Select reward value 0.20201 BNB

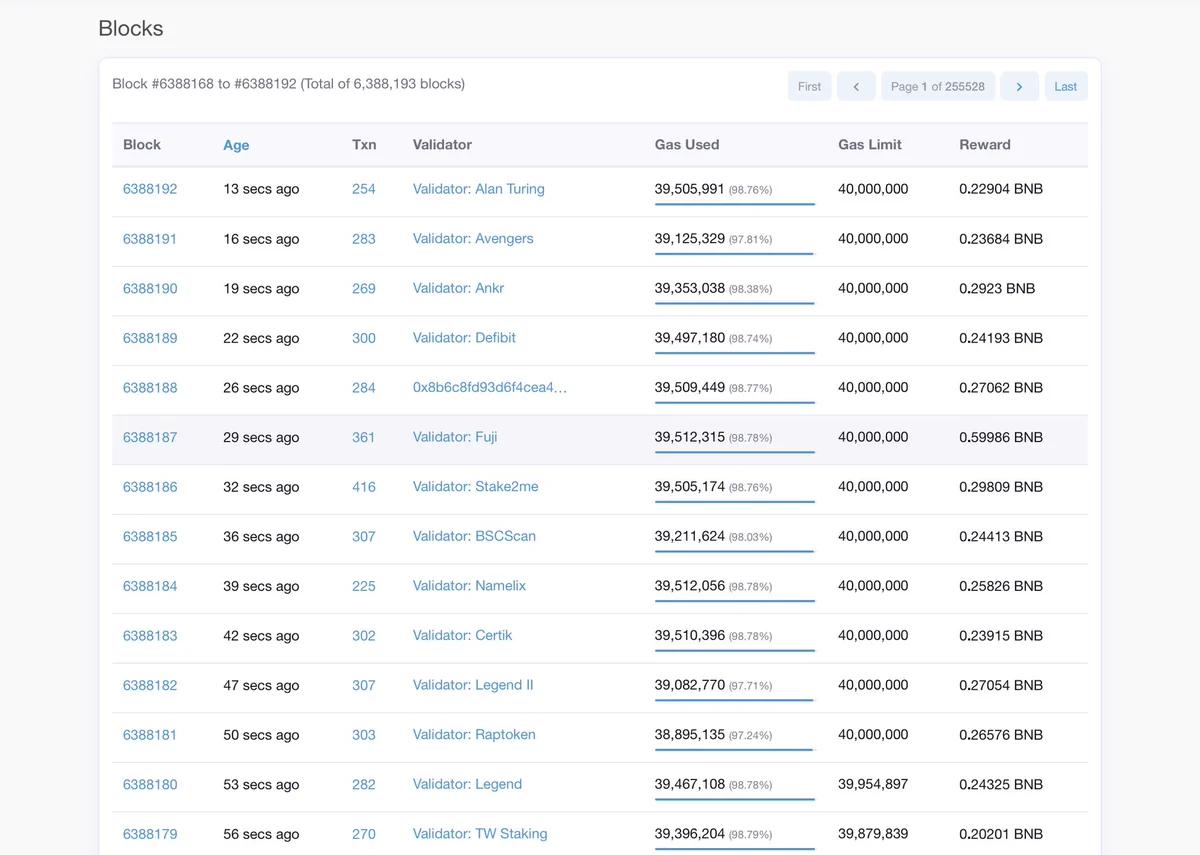[1001, 834]
